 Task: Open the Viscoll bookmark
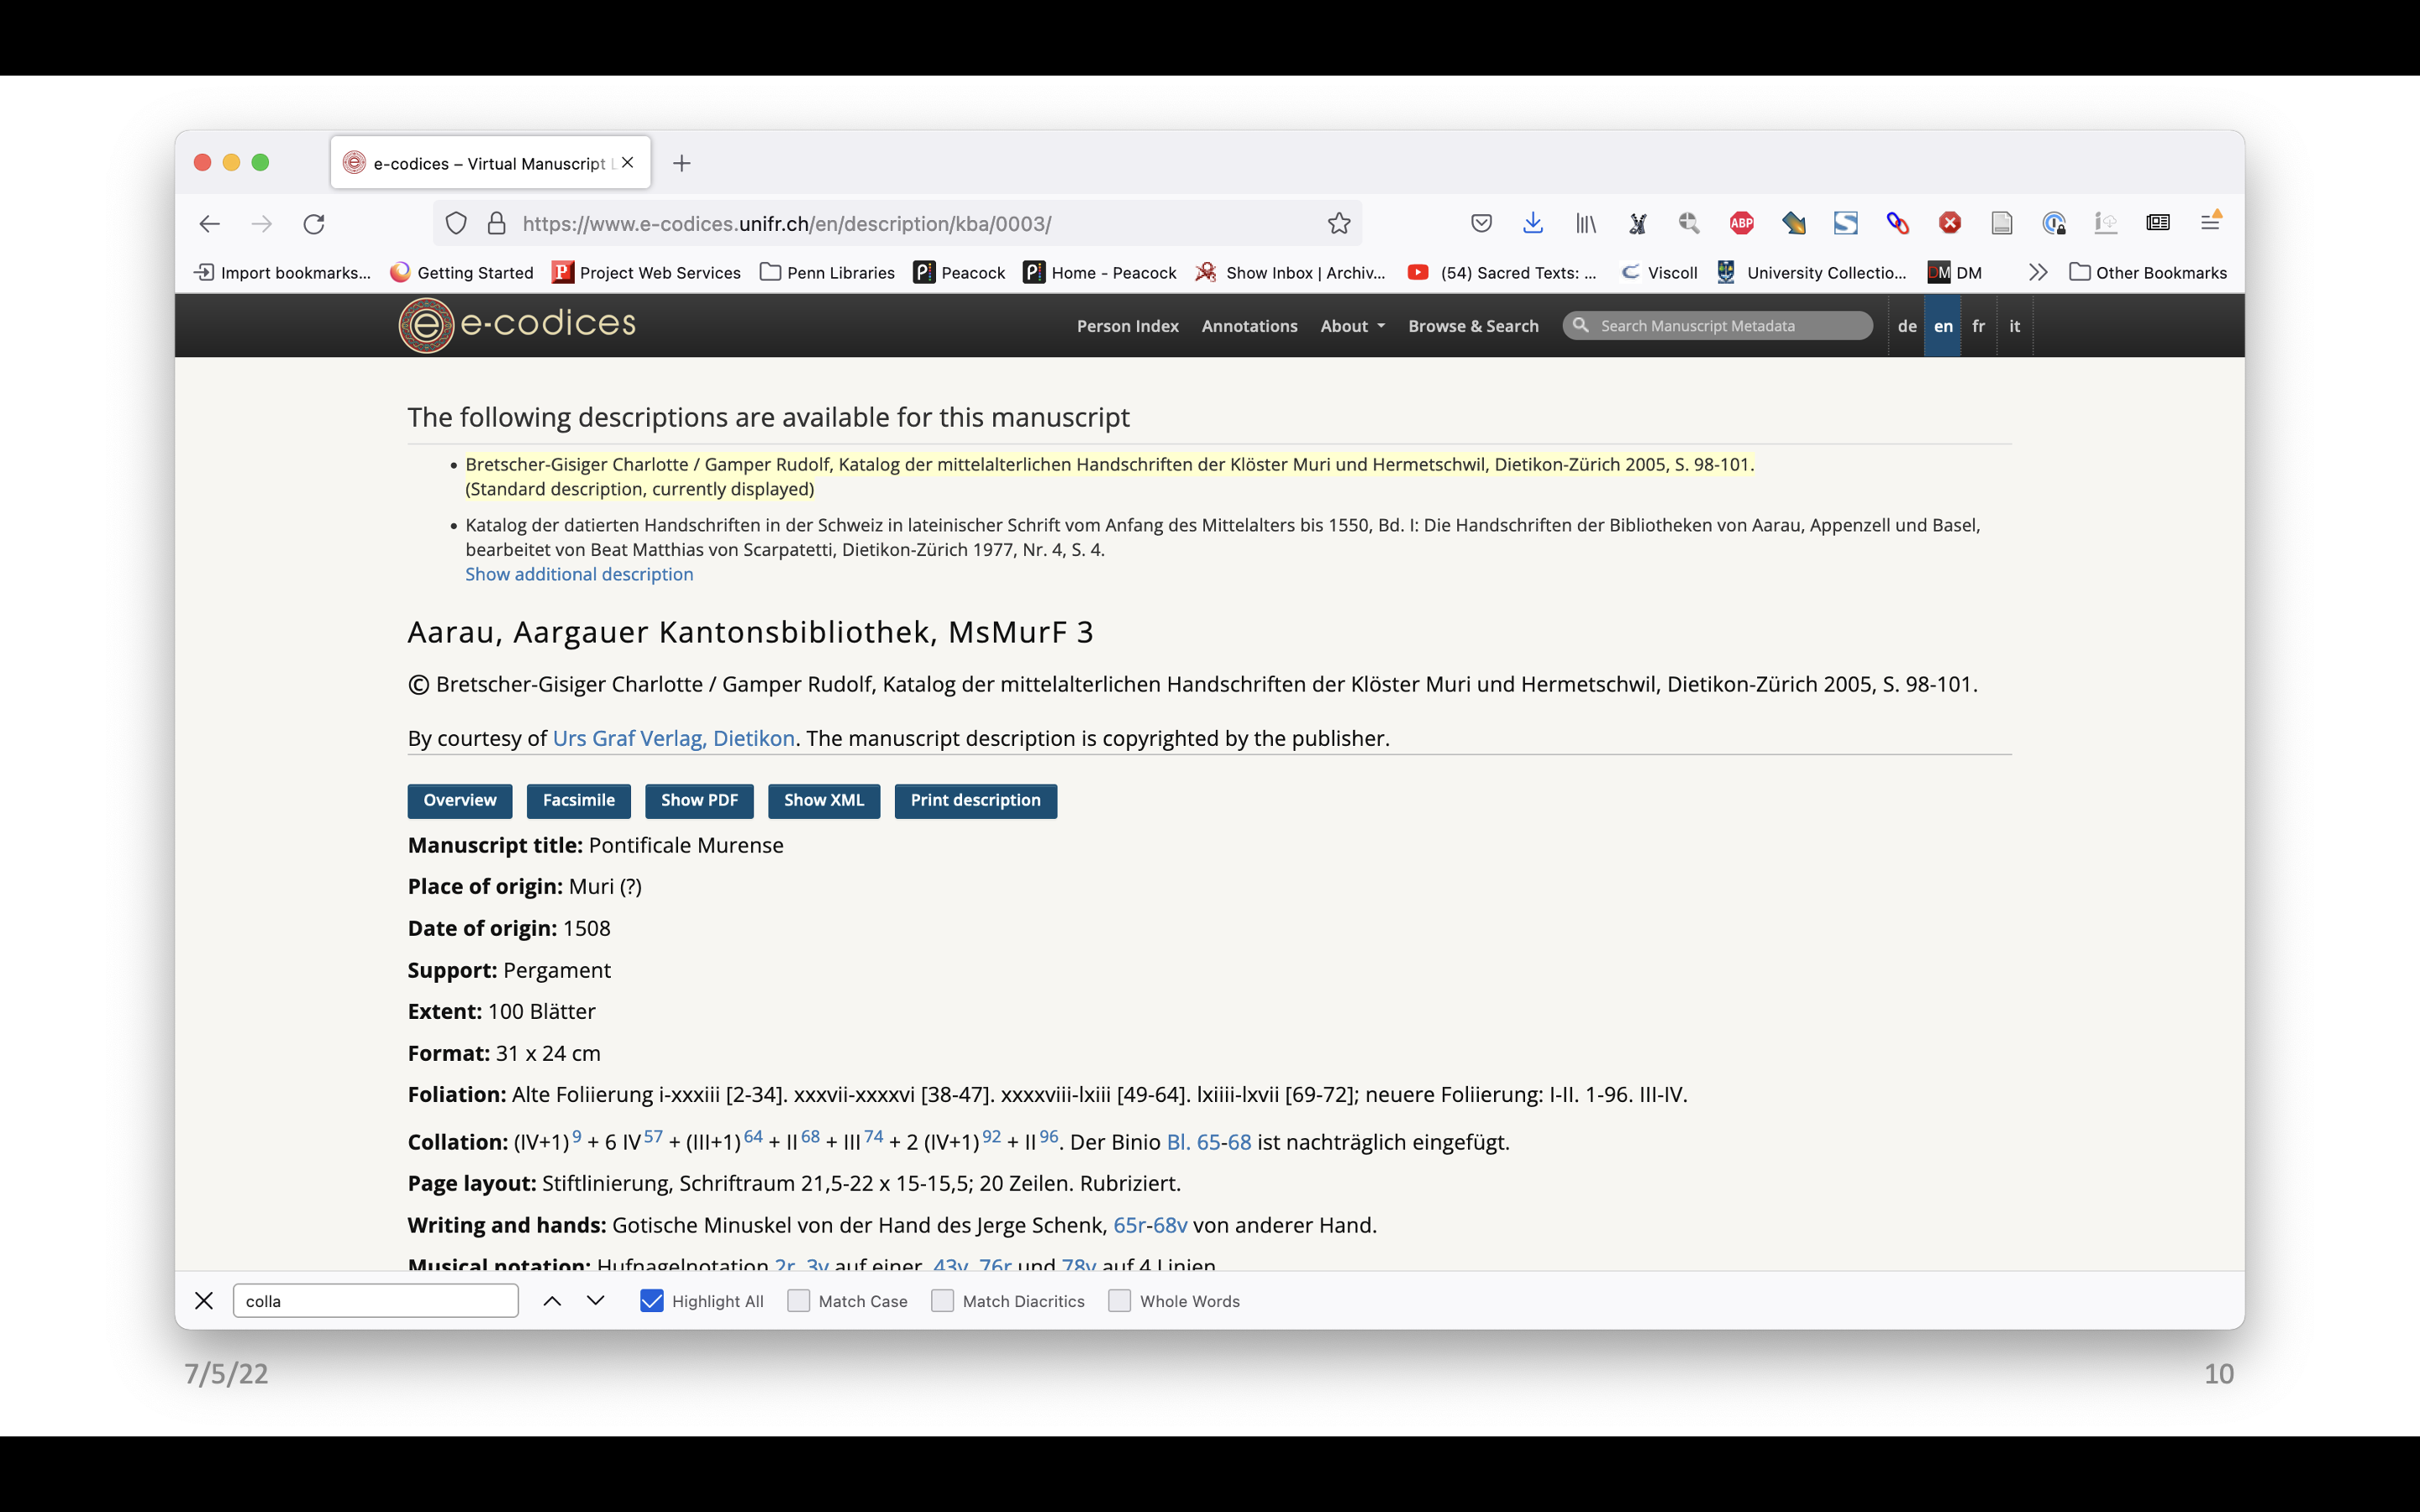tap(1659, 273)
